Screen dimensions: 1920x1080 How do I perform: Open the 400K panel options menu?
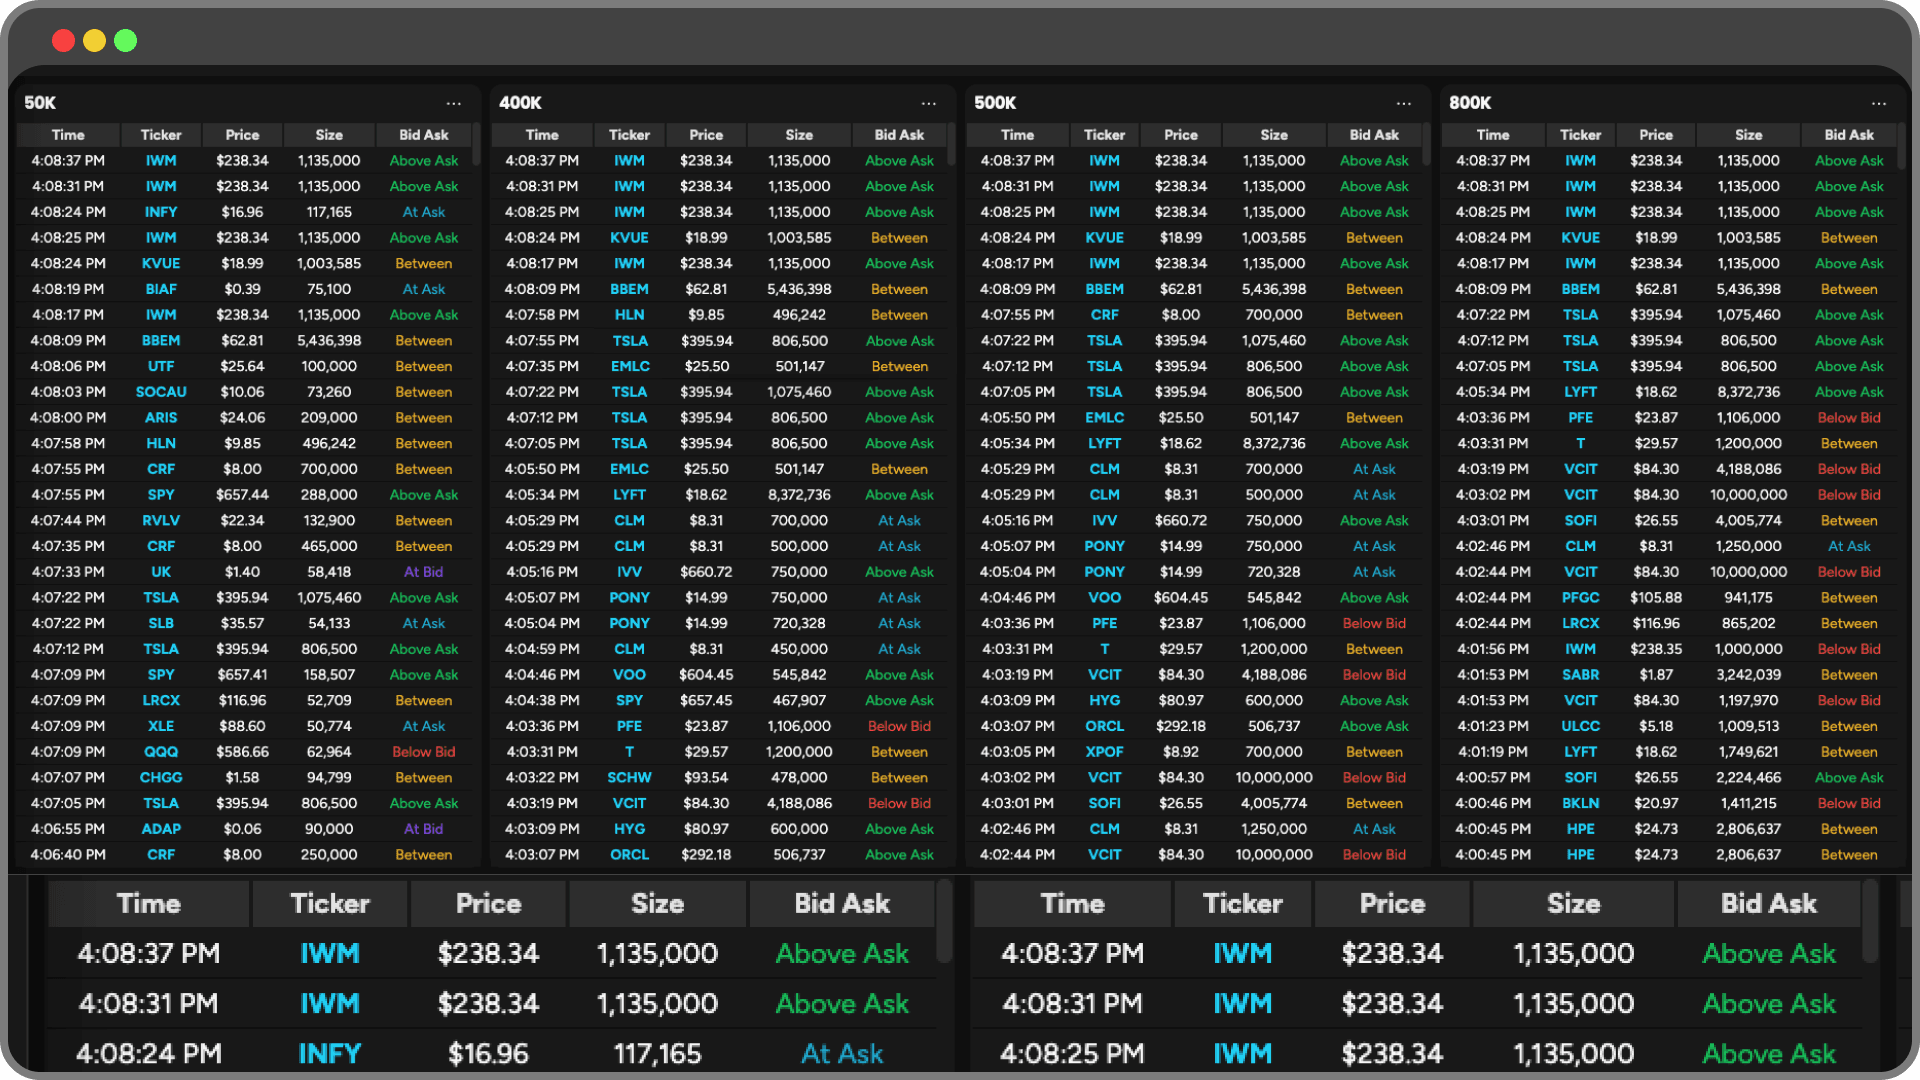929,103
